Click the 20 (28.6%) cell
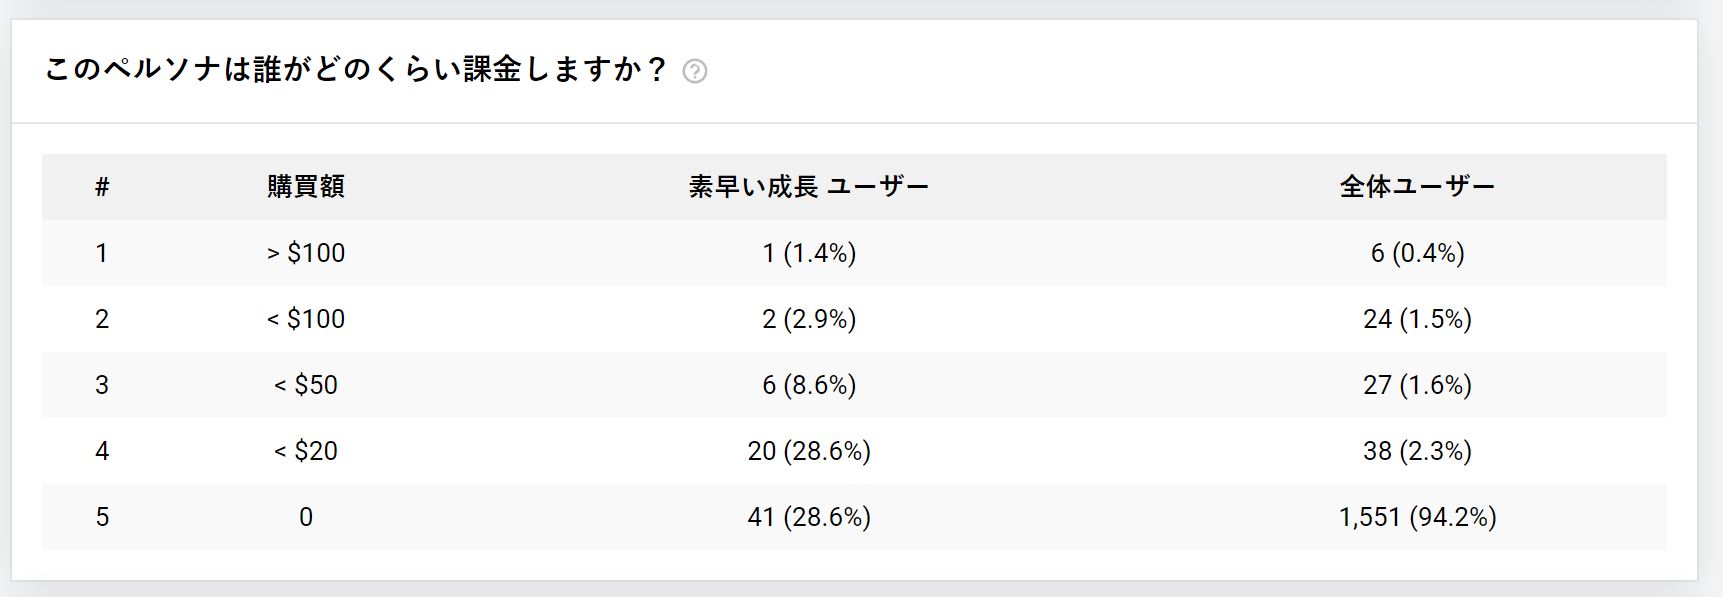This screenshot has height=597, width=1723. (809, 451)
